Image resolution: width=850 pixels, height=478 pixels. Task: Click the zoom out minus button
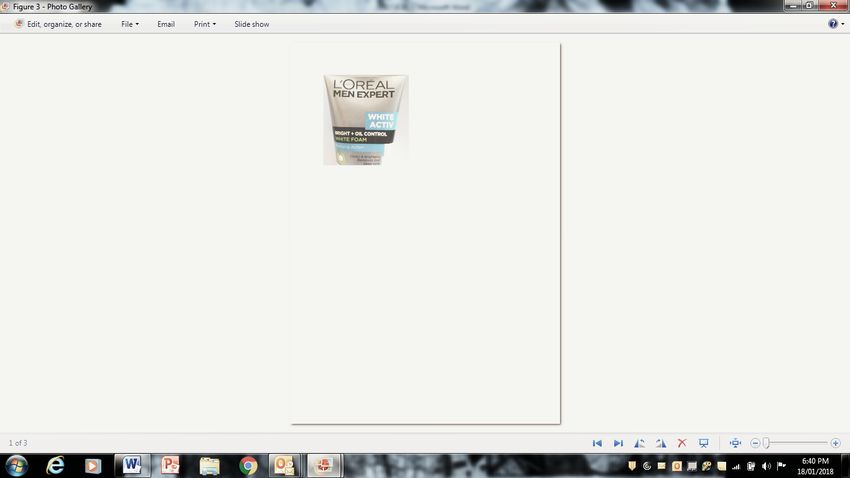tap(755, 443)
